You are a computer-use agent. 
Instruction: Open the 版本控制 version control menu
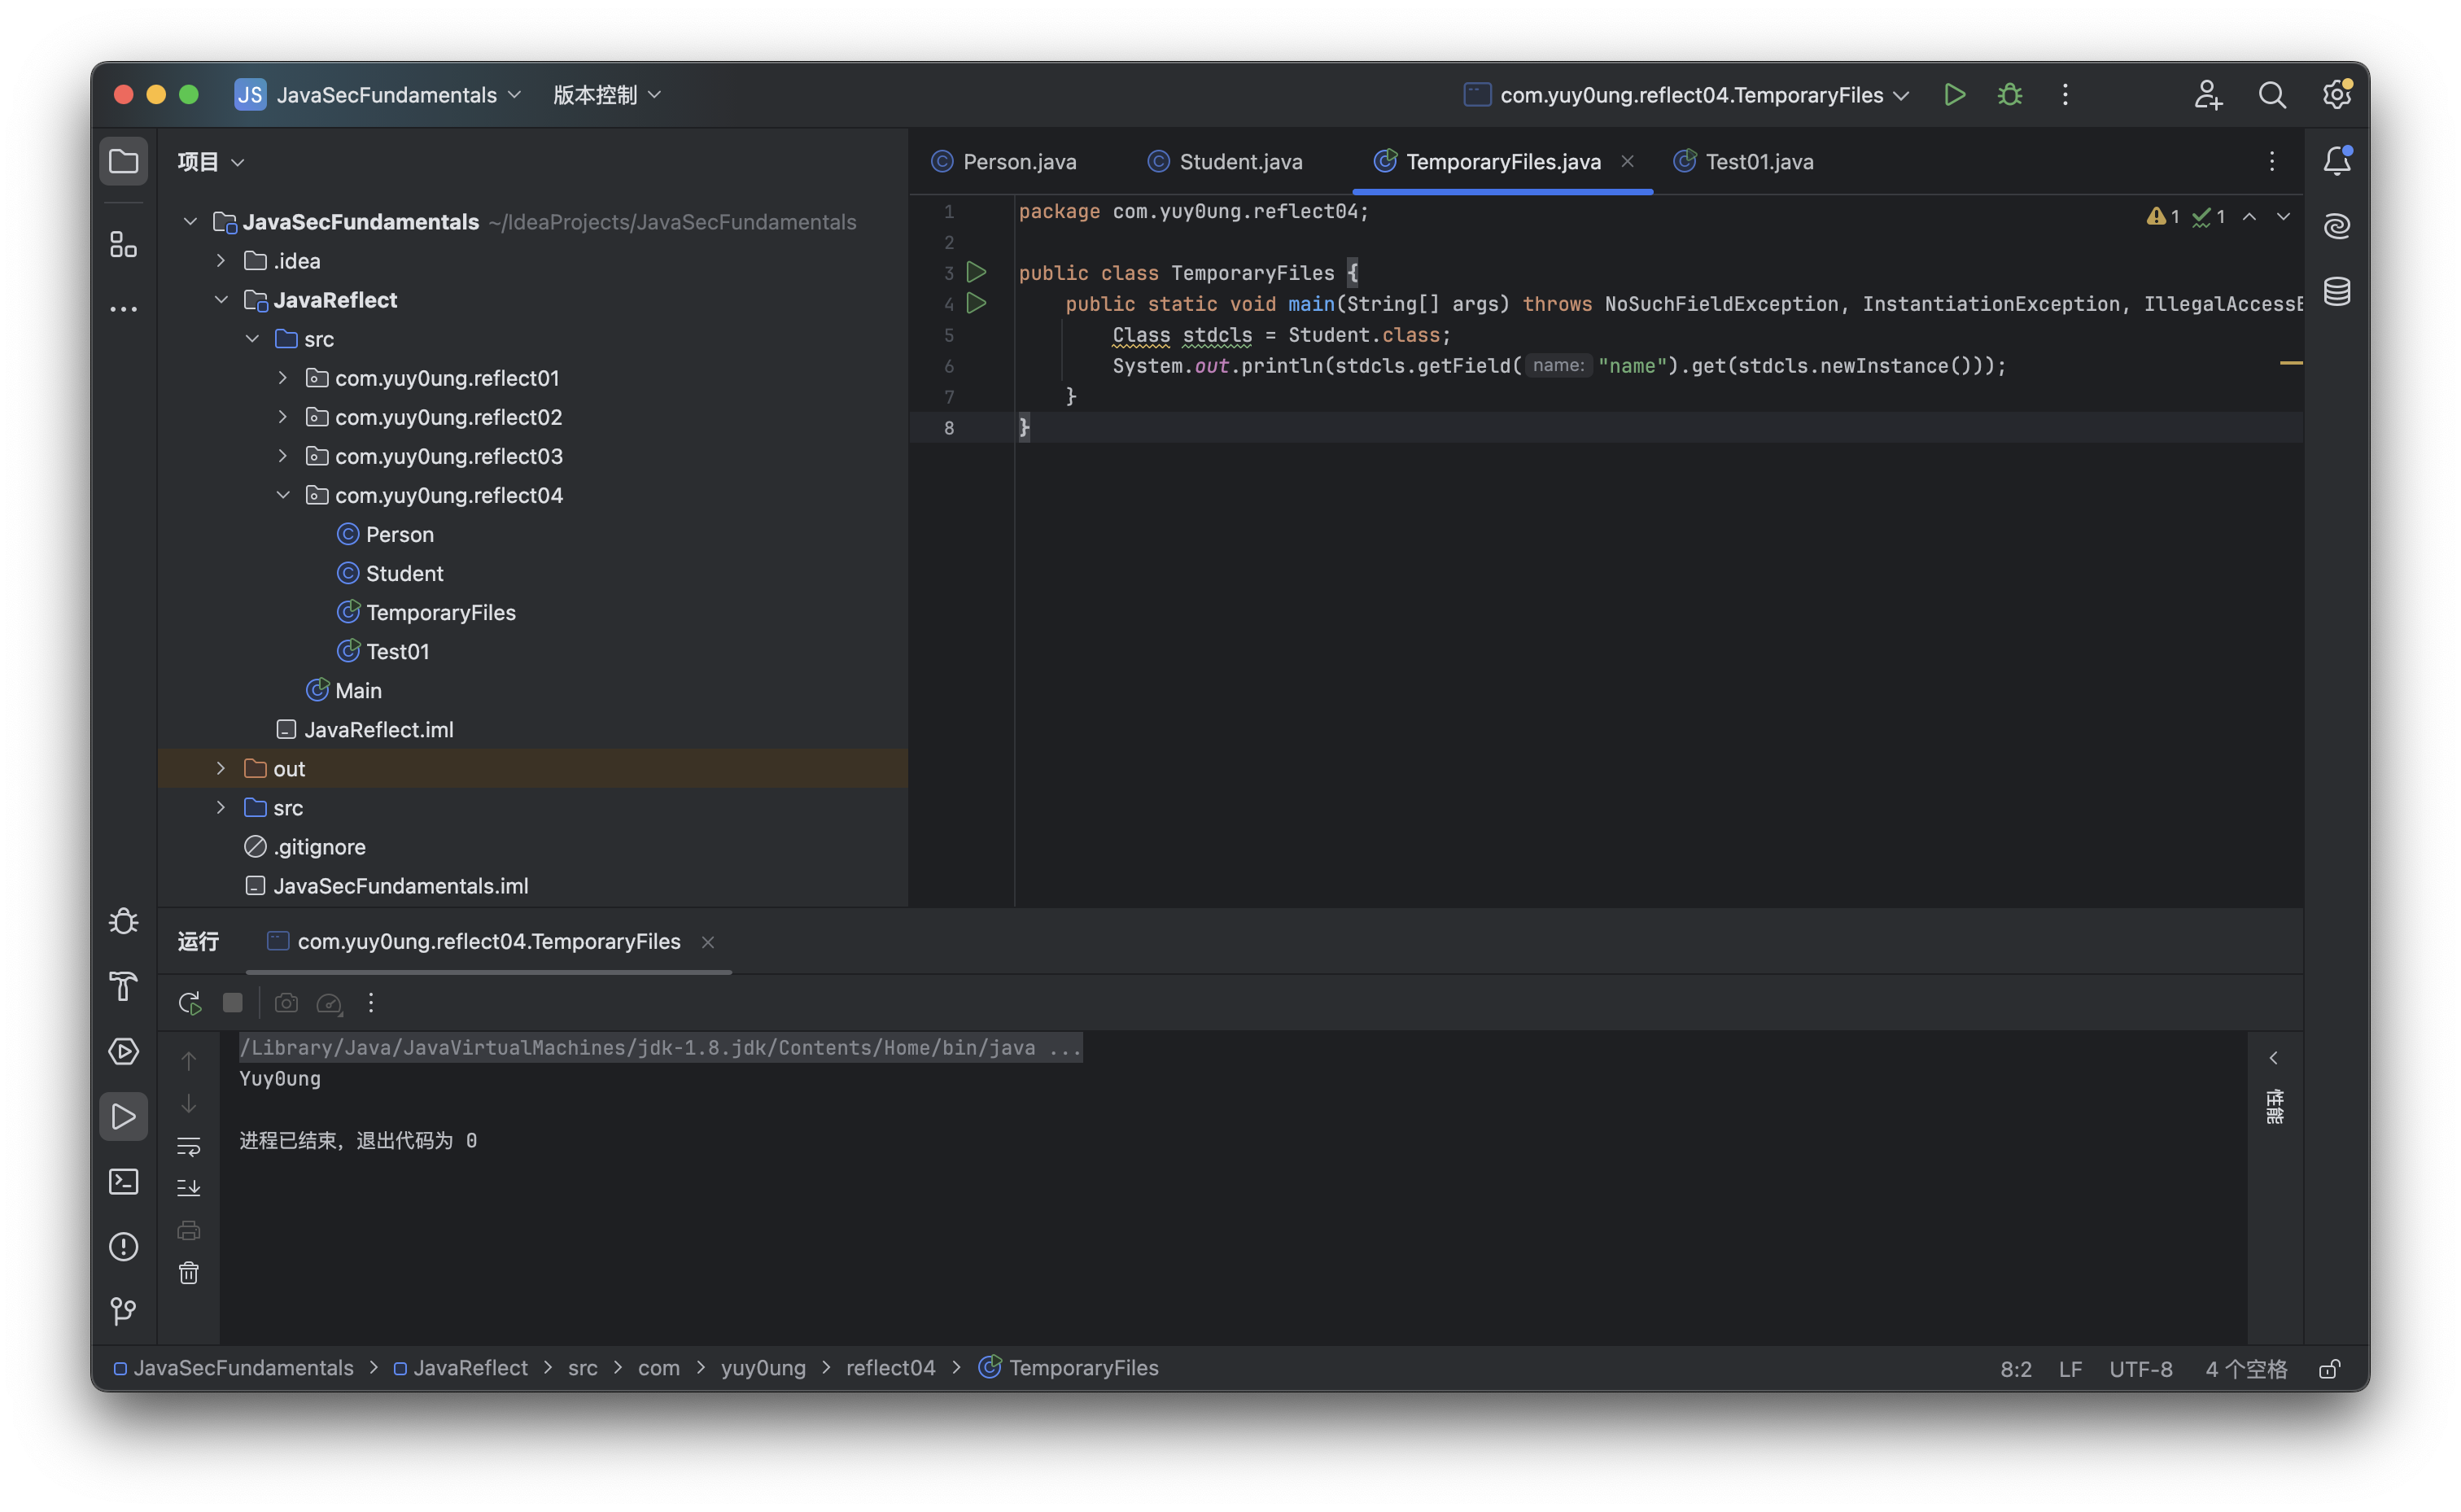coord(606,95)
